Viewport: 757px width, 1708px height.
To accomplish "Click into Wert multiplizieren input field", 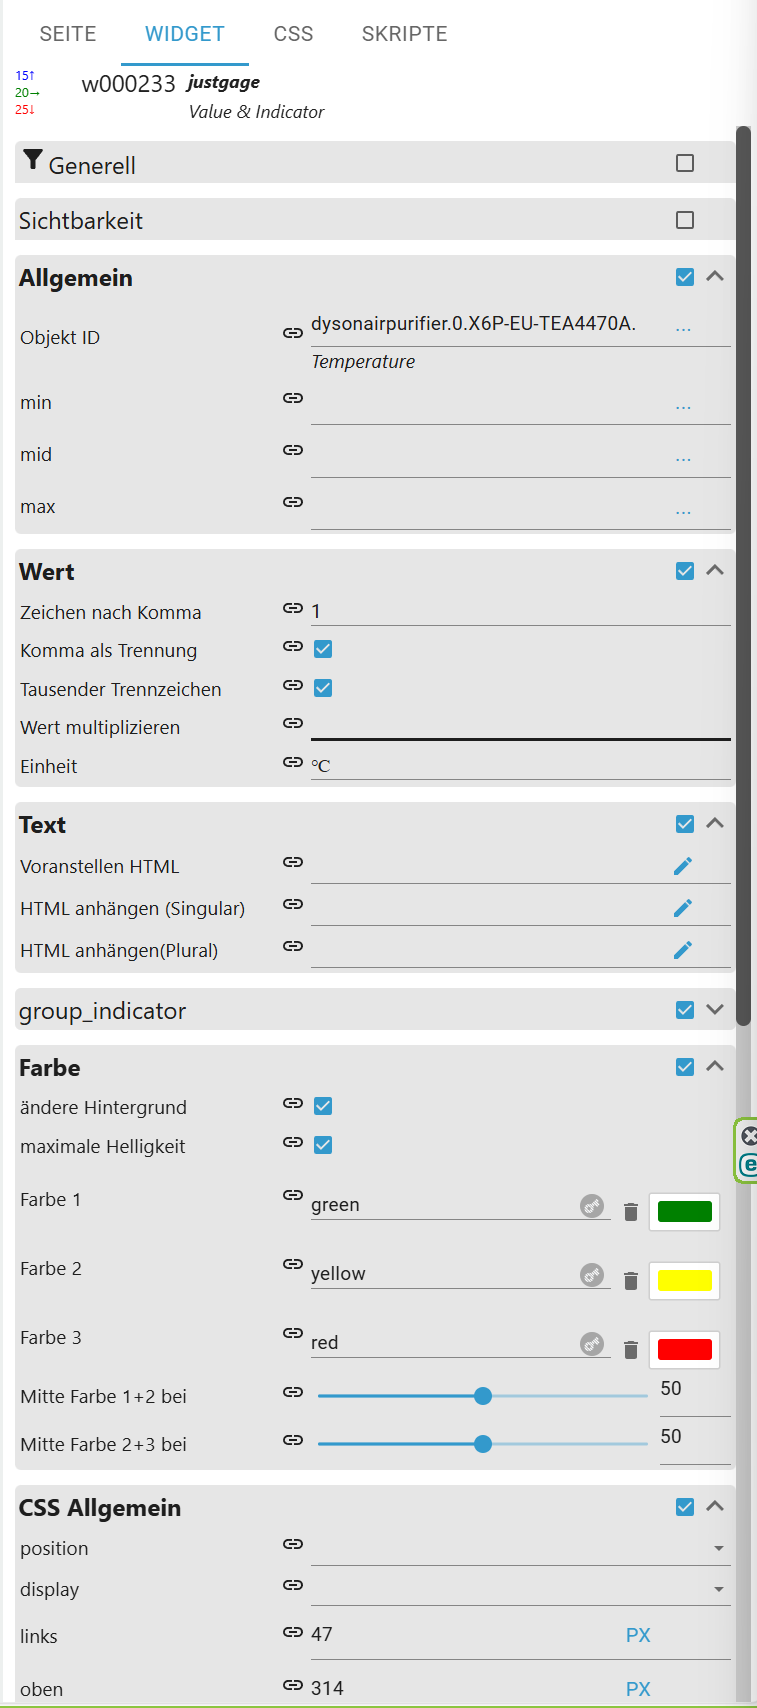I will pyautogui.click(x=520, y=726).
